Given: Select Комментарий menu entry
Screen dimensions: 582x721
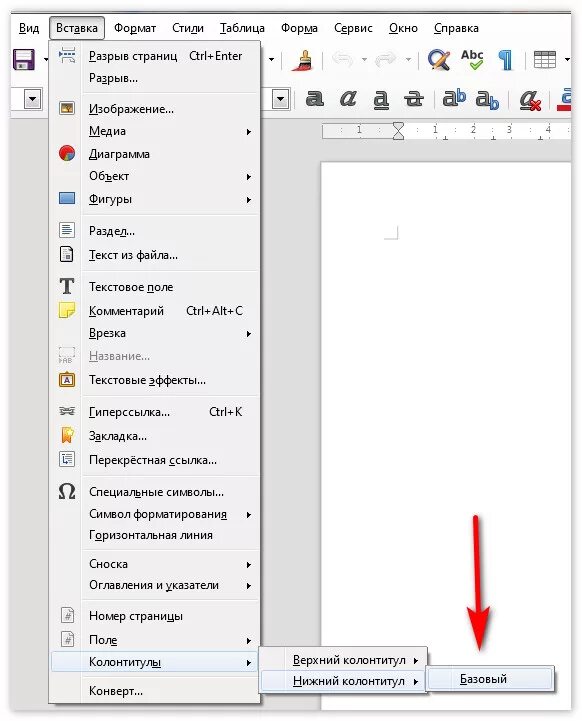Looking at the screenshot, I should click(x=155, y=311).
